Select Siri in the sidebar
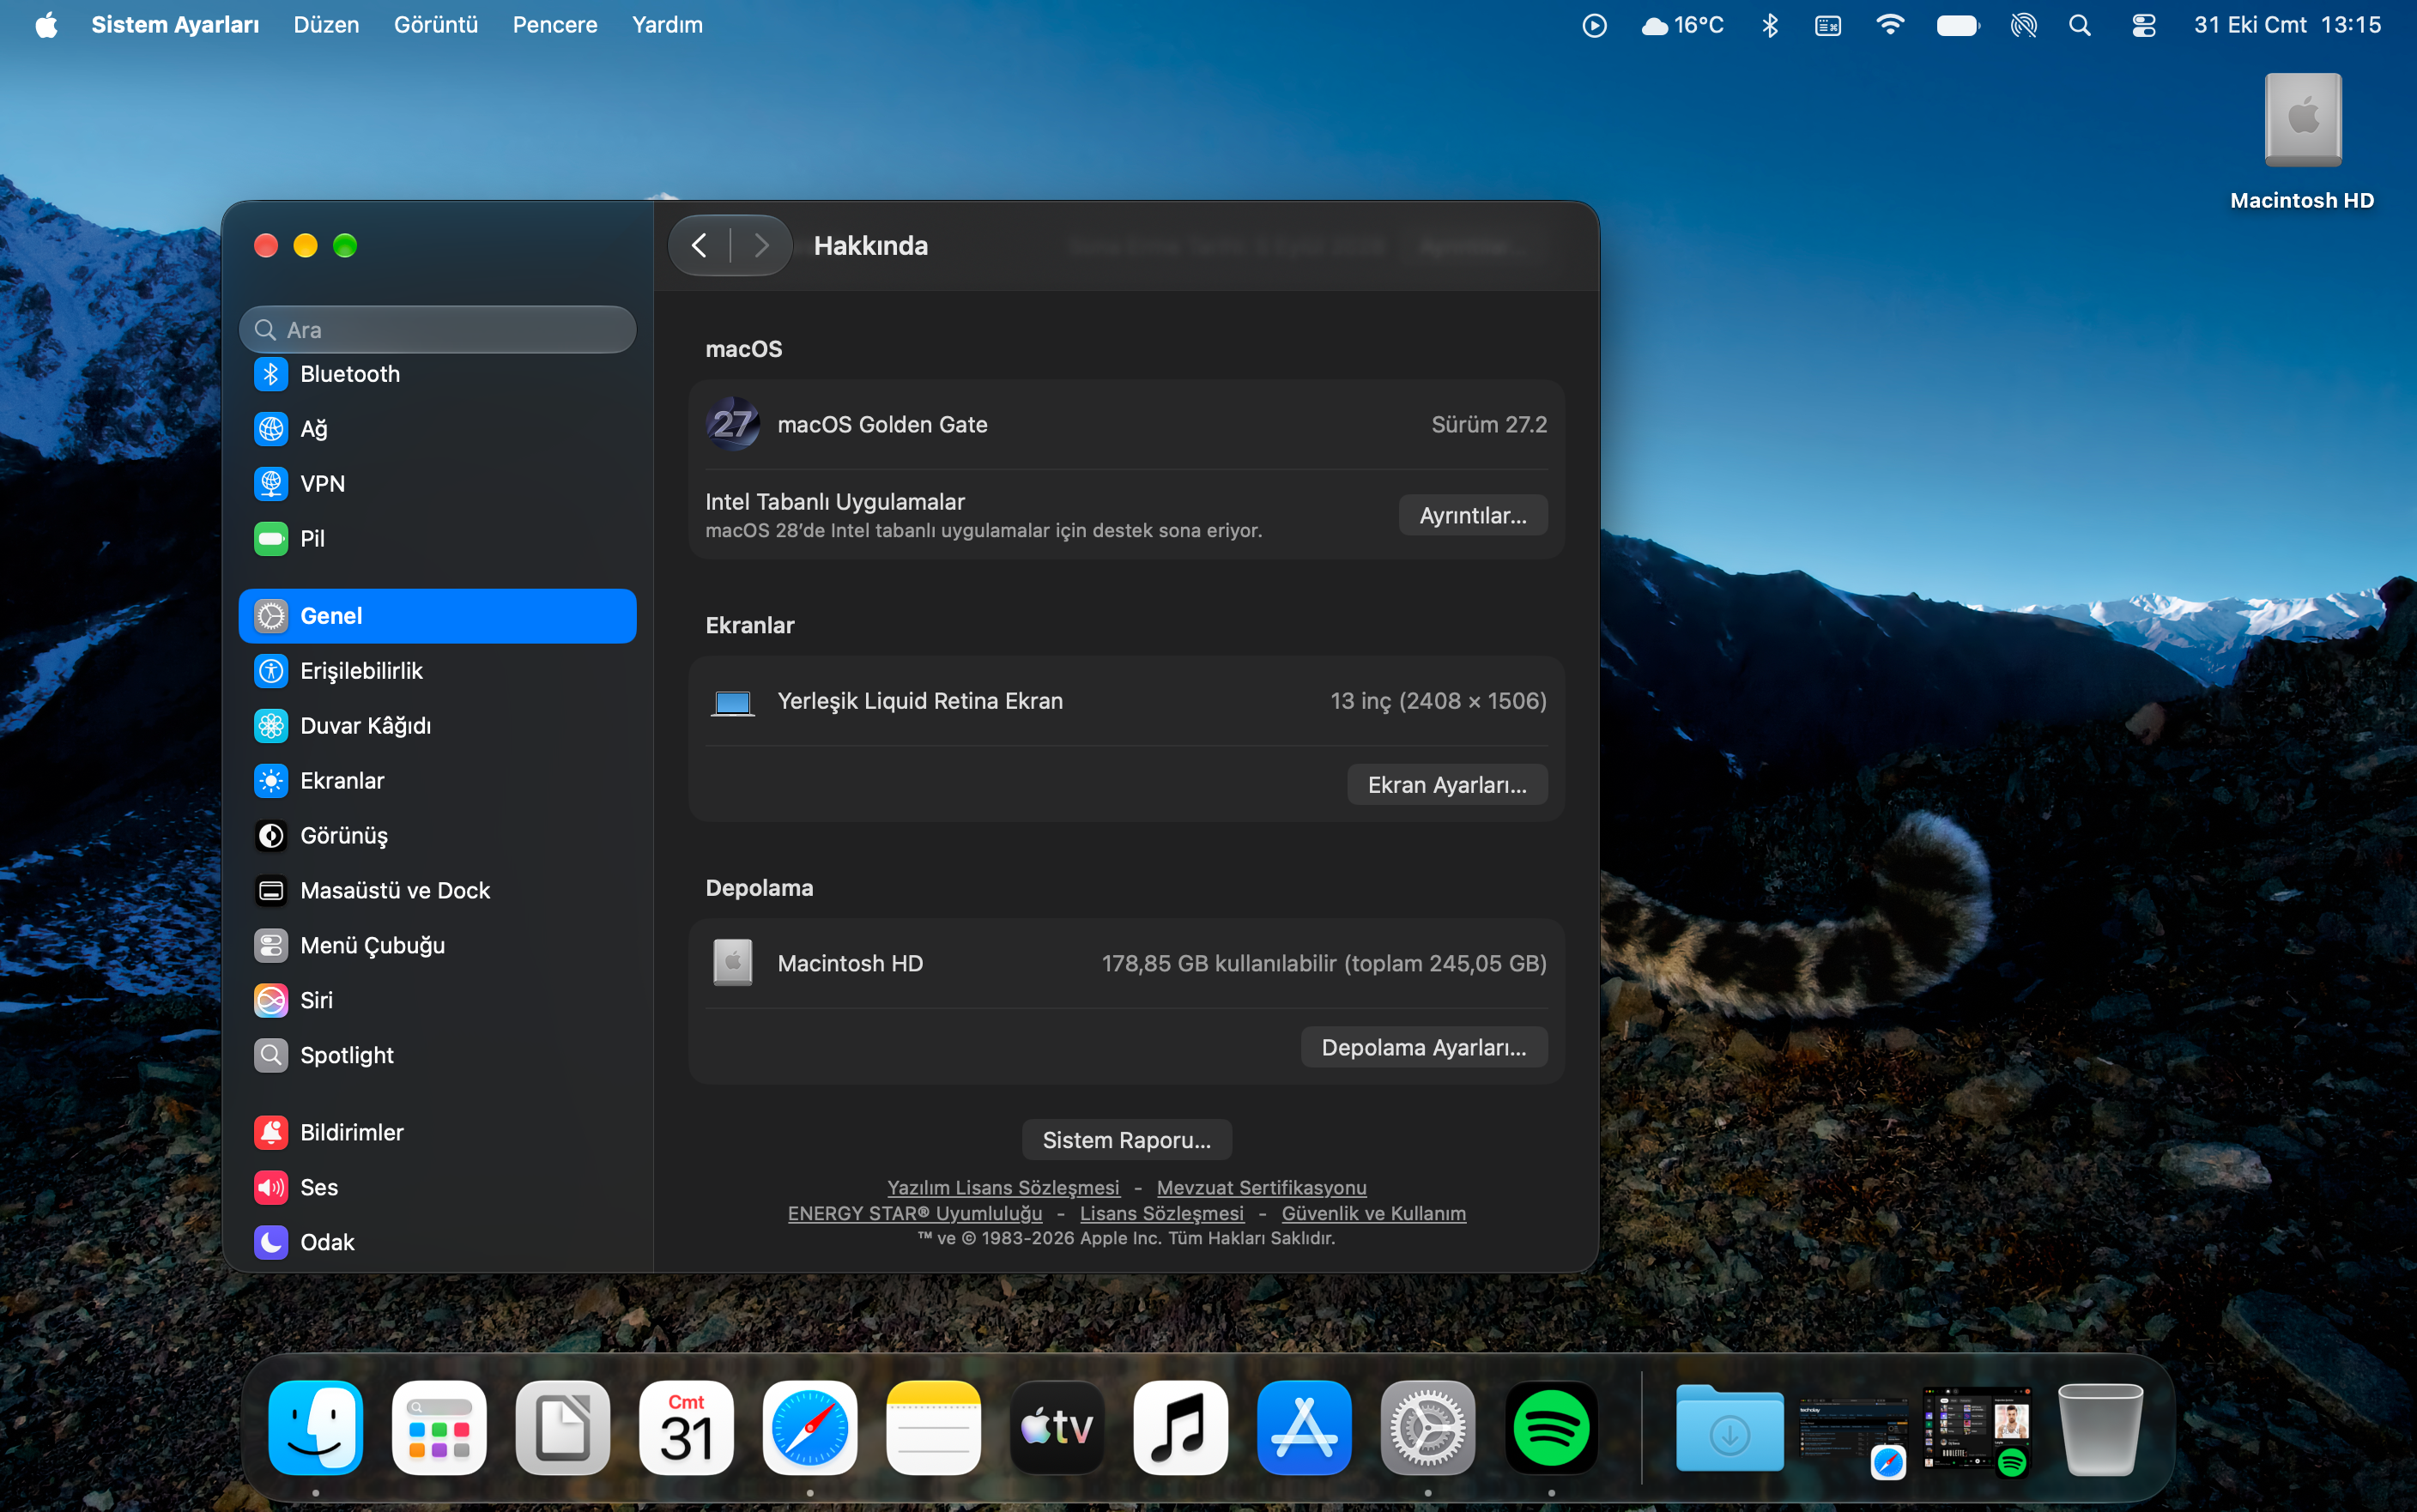Screen dimensions: 2417x1512 click(x=437, y=1000)
